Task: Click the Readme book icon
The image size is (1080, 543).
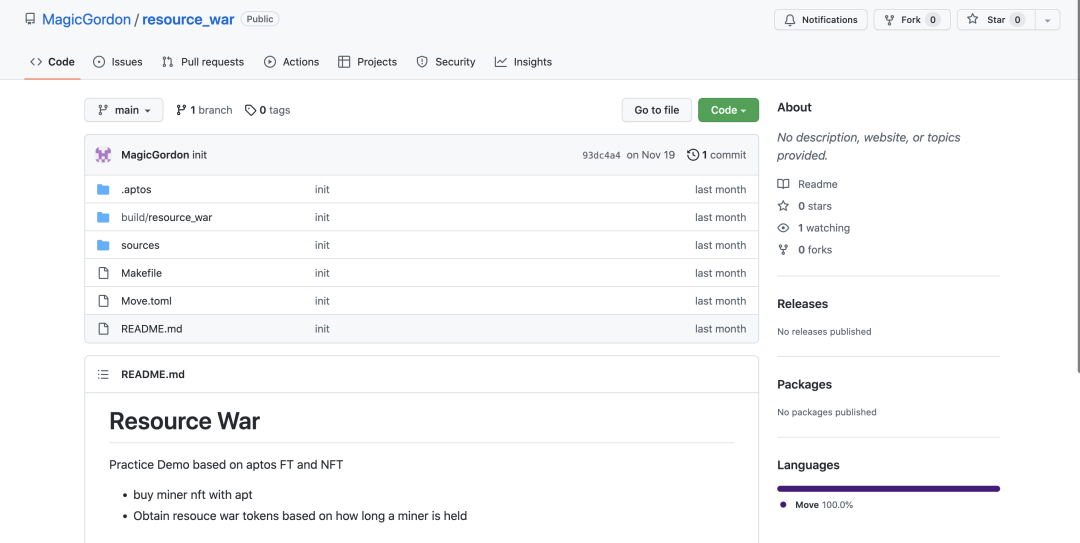Action: pyautogui.click(x=783, y=184)
